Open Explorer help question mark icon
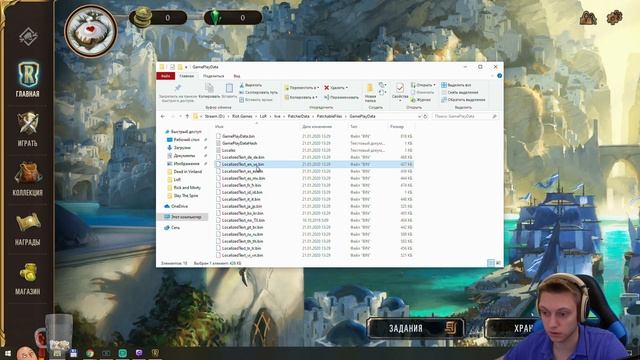Screen dimensions: 640x360 click(x=500, y=76)
